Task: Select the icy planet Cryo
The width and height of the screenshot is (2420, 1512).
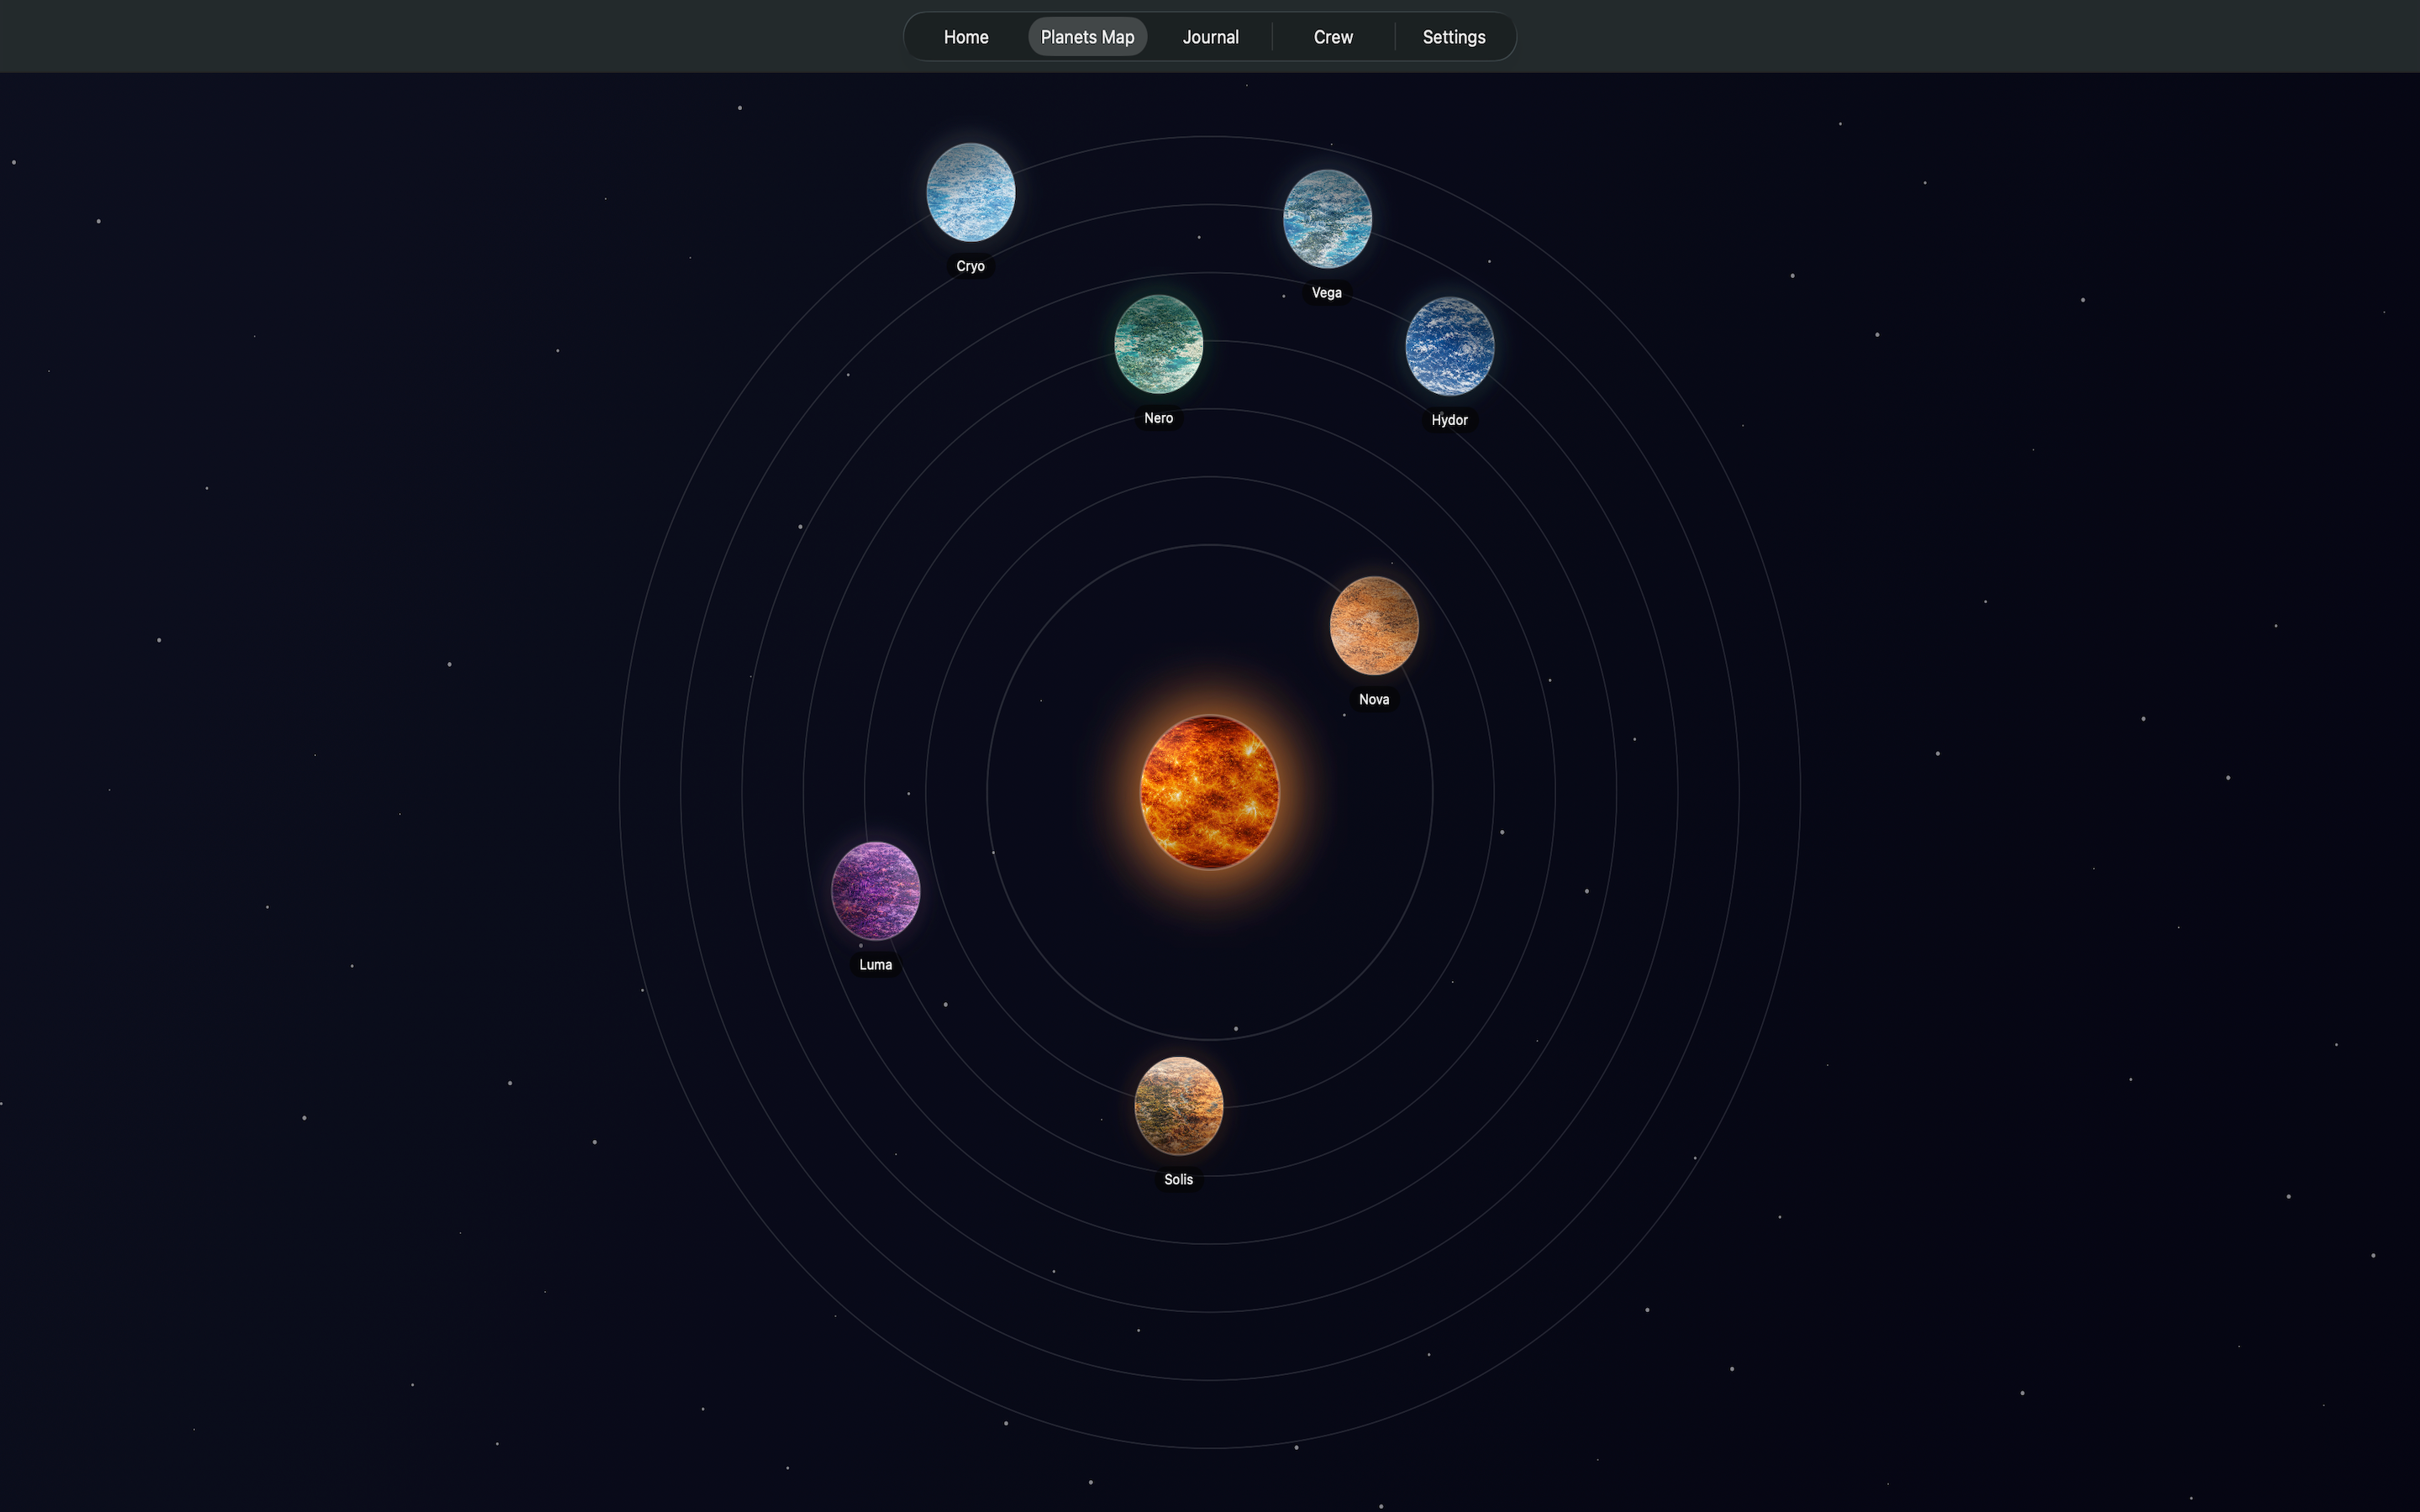Action: pos(970,192)
